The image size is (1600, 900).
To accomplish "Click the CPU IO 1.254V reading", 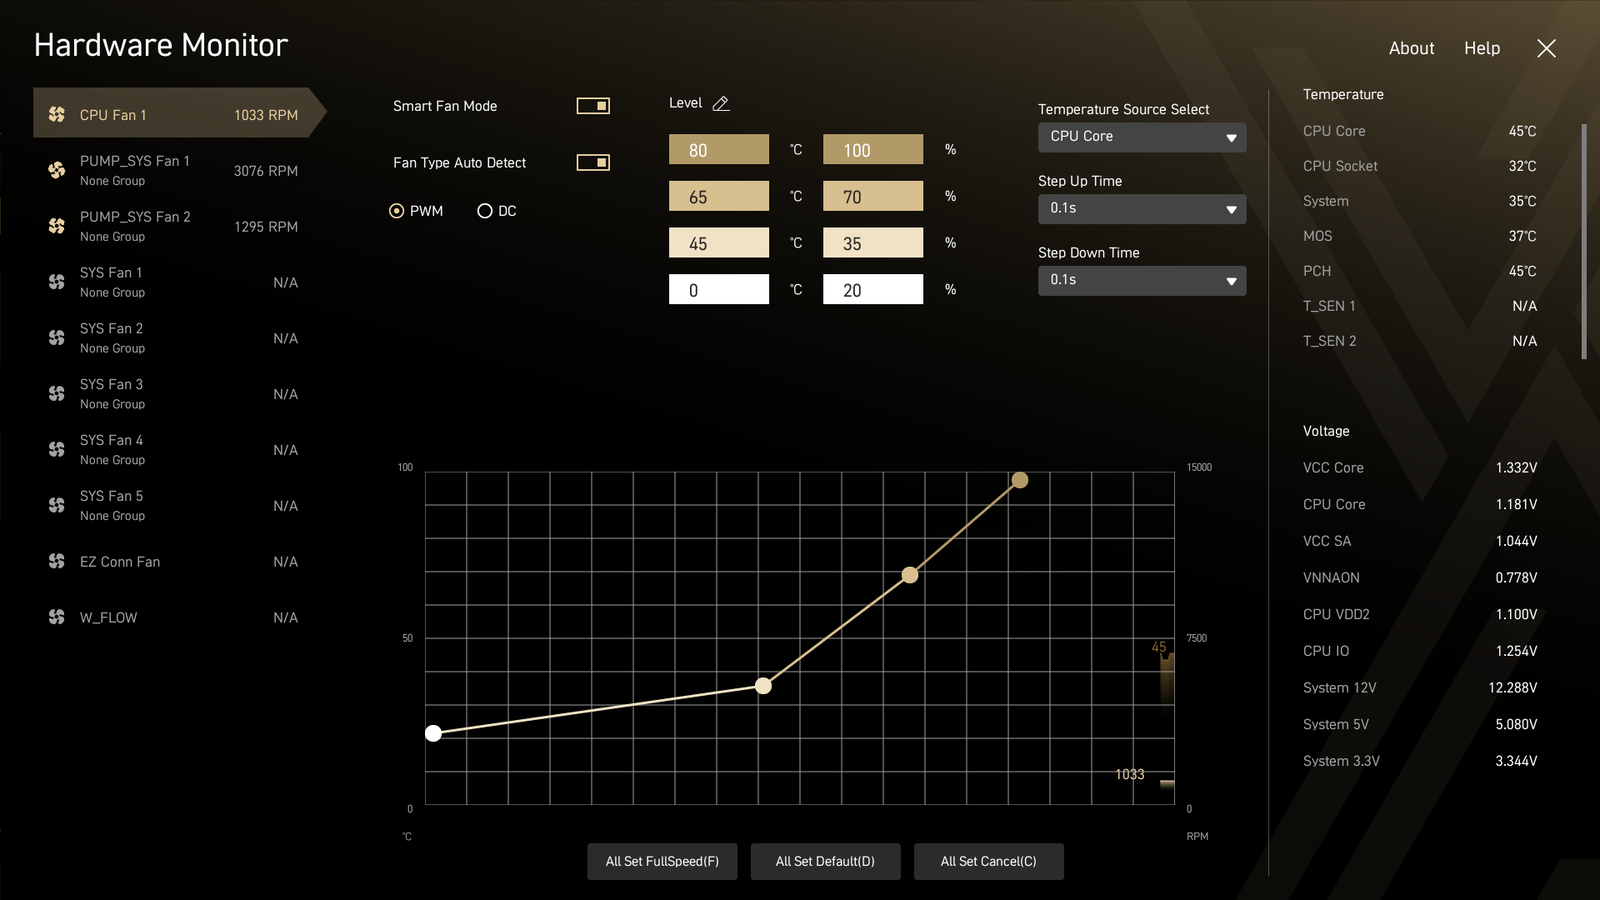I will coord(1420,651).
